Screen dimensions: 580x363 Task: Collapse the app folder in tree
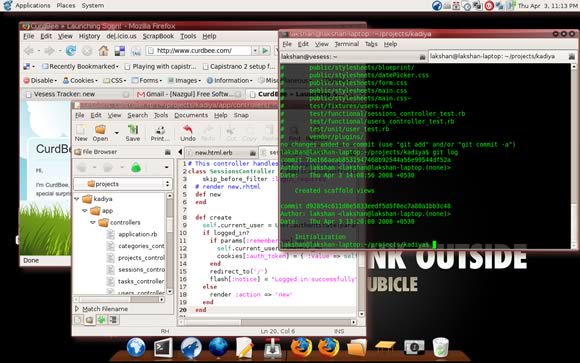(85, 211)
